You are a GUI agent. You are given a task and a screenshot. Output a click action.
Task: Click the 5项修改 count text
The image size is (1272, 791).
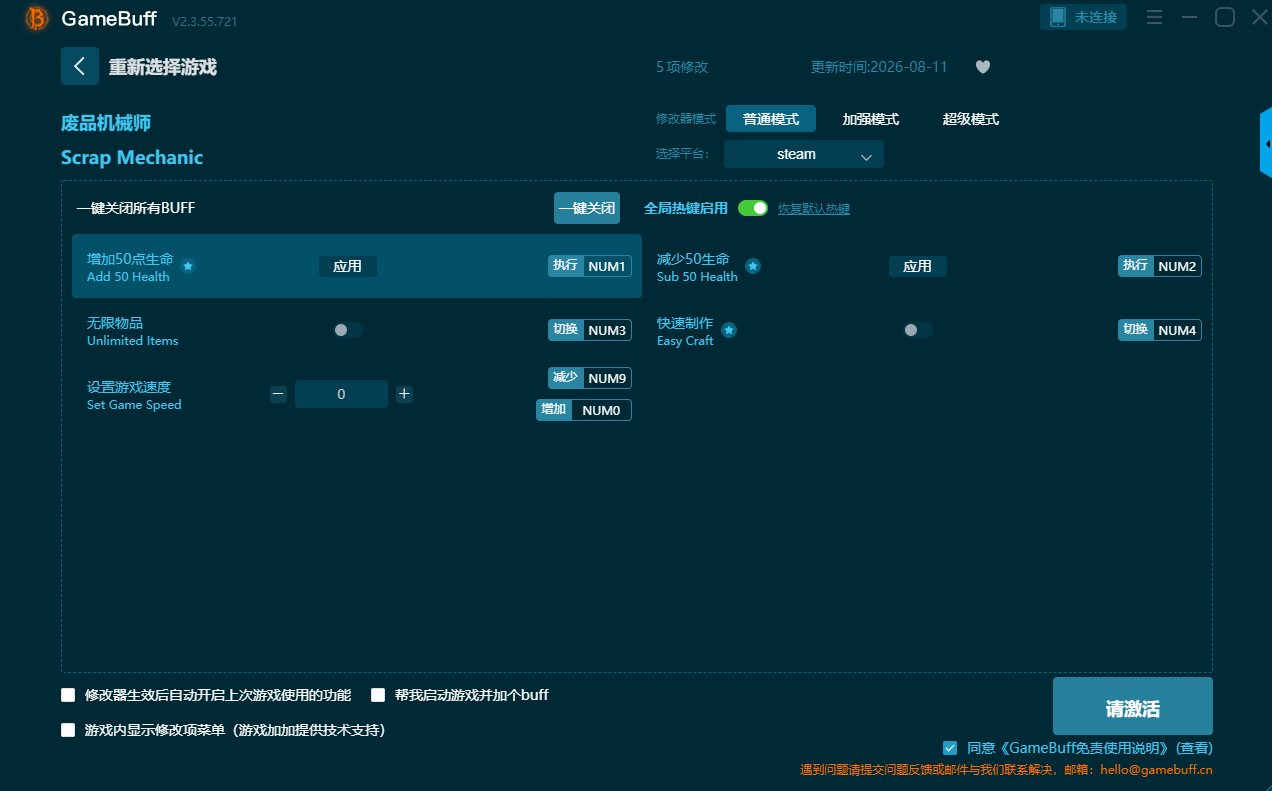coord(682,67)
